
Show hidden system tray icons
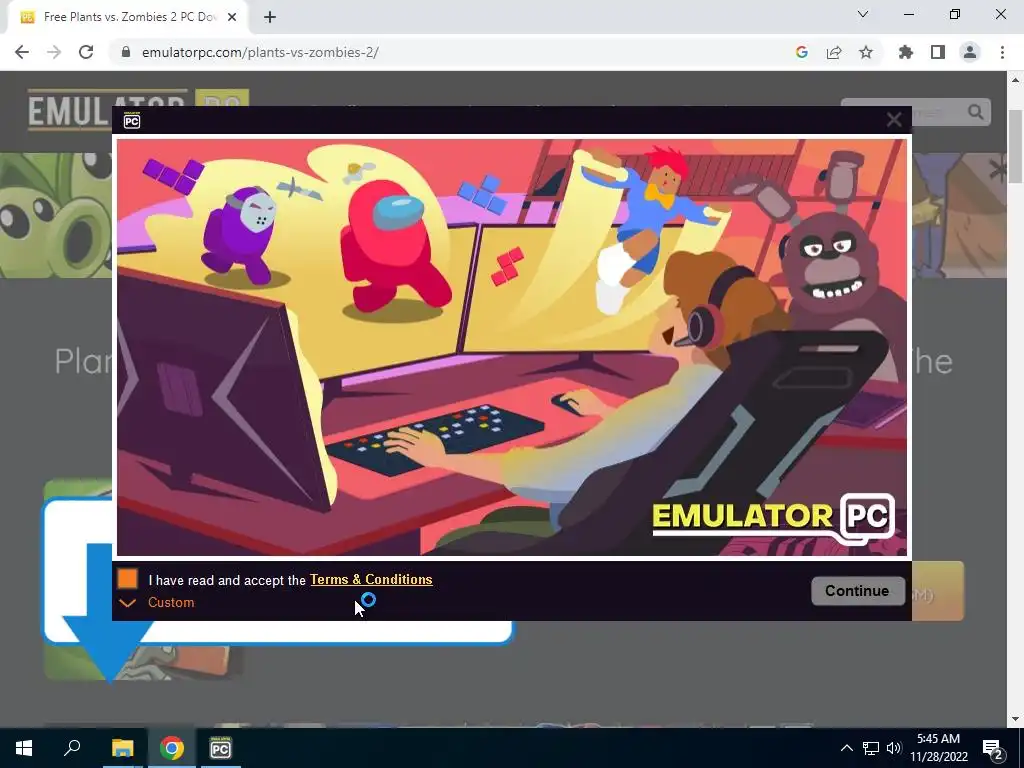click(x=846, y=748)
